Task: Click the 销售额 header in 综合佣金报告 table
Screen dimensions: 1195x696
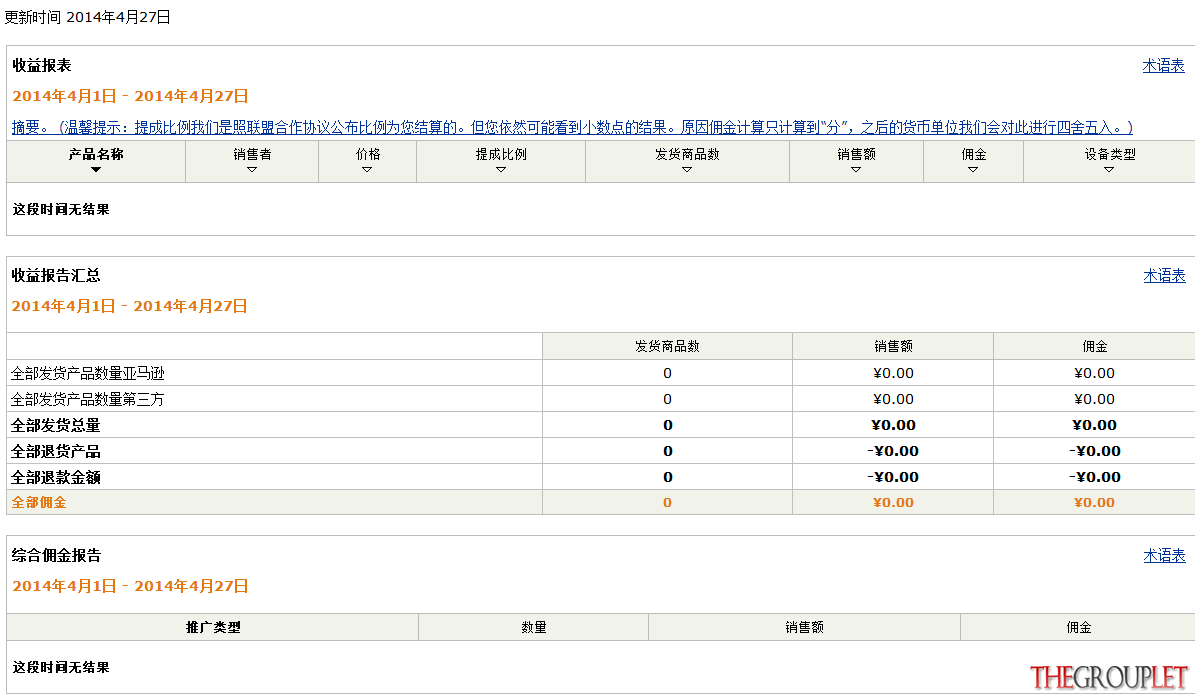Action: click(804, 627)
